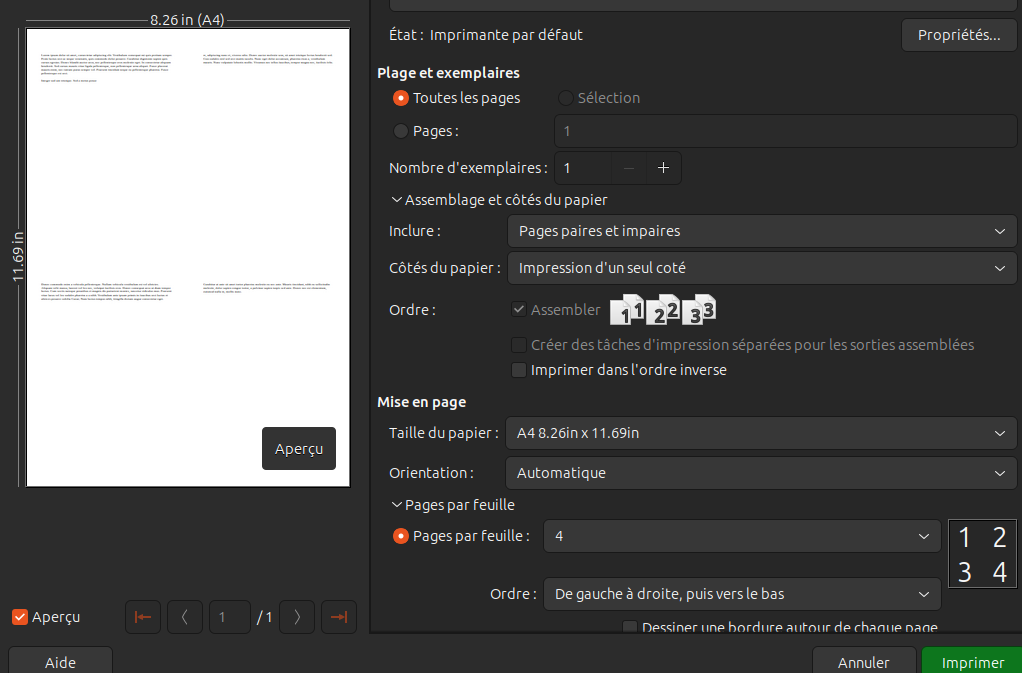Collapse the 'Pages par feuille' expander

click(x=397, y=505)
